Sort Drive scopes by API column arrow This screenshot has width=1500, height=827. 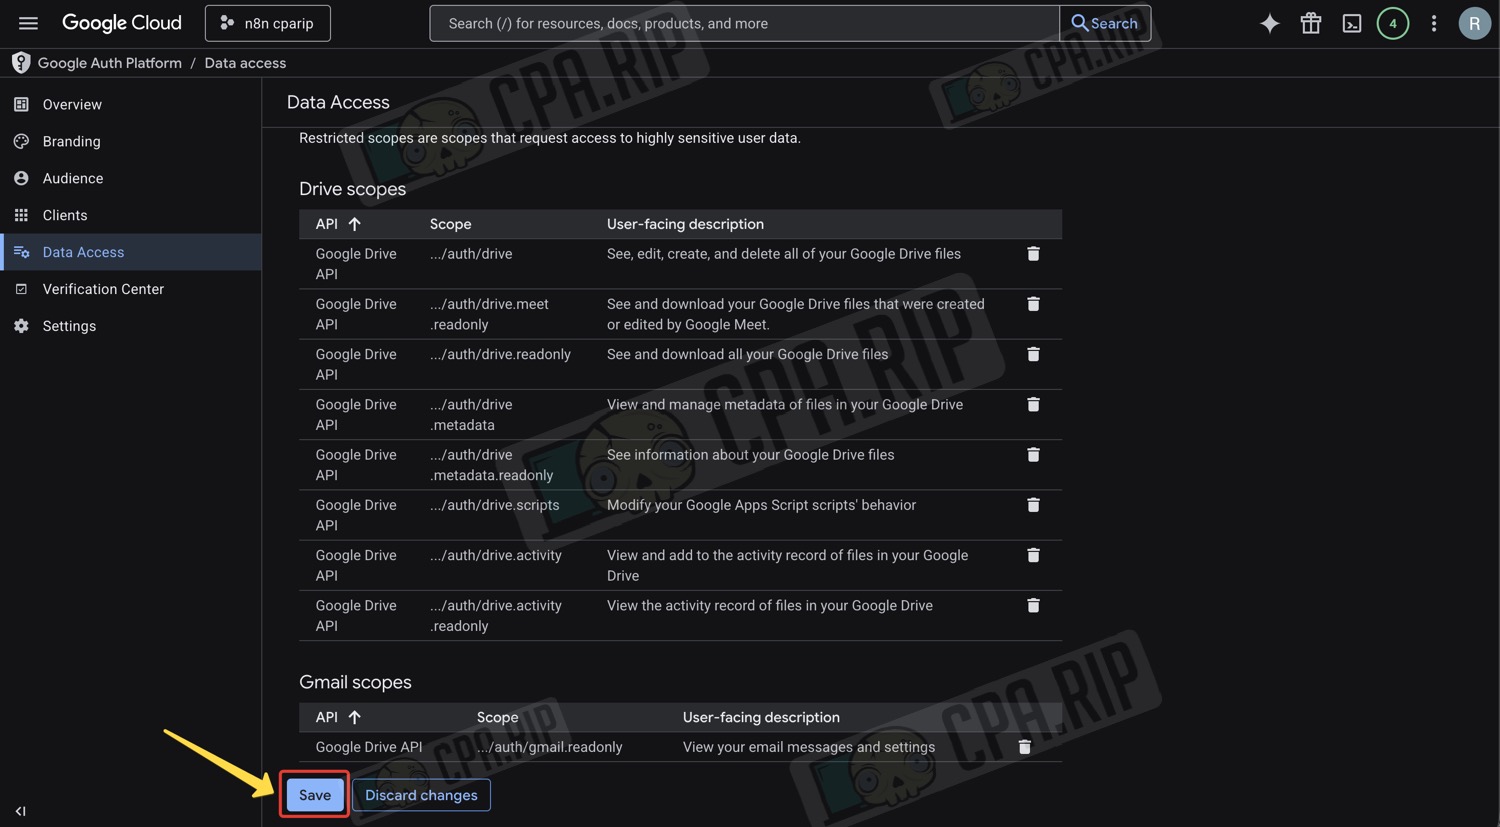click(354, 224)
